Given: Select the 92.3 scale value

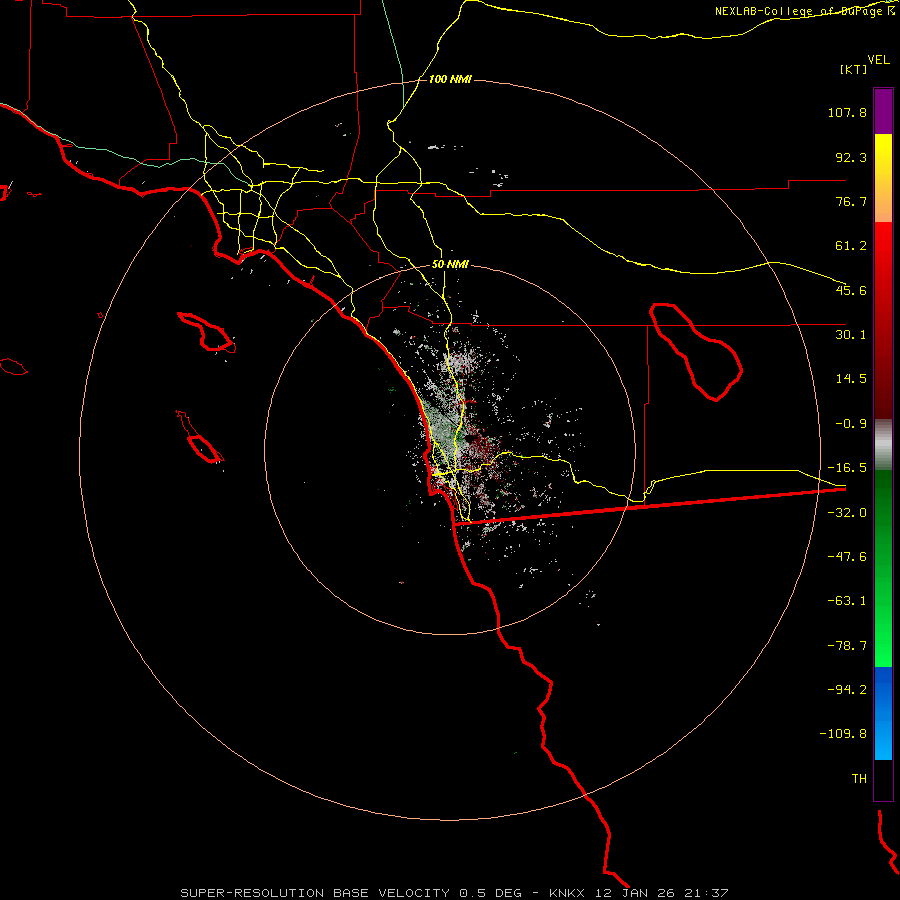Looking at the screenshot, I should [851, 157].
